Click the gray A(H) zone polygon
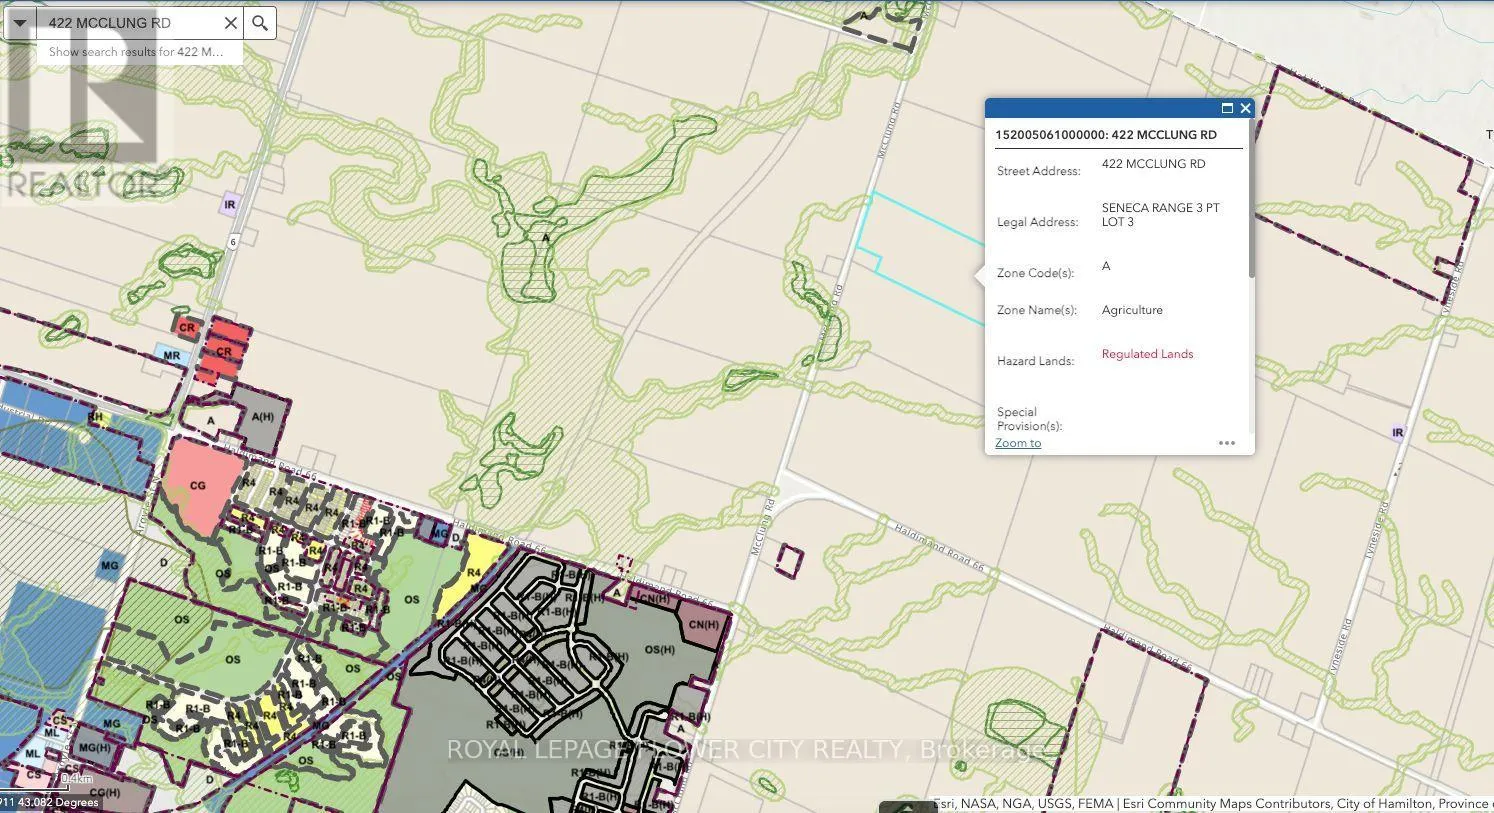Image resolution: width=1494 pixels, height=813 pixels. pyautogui.click(x=262, y=416)
